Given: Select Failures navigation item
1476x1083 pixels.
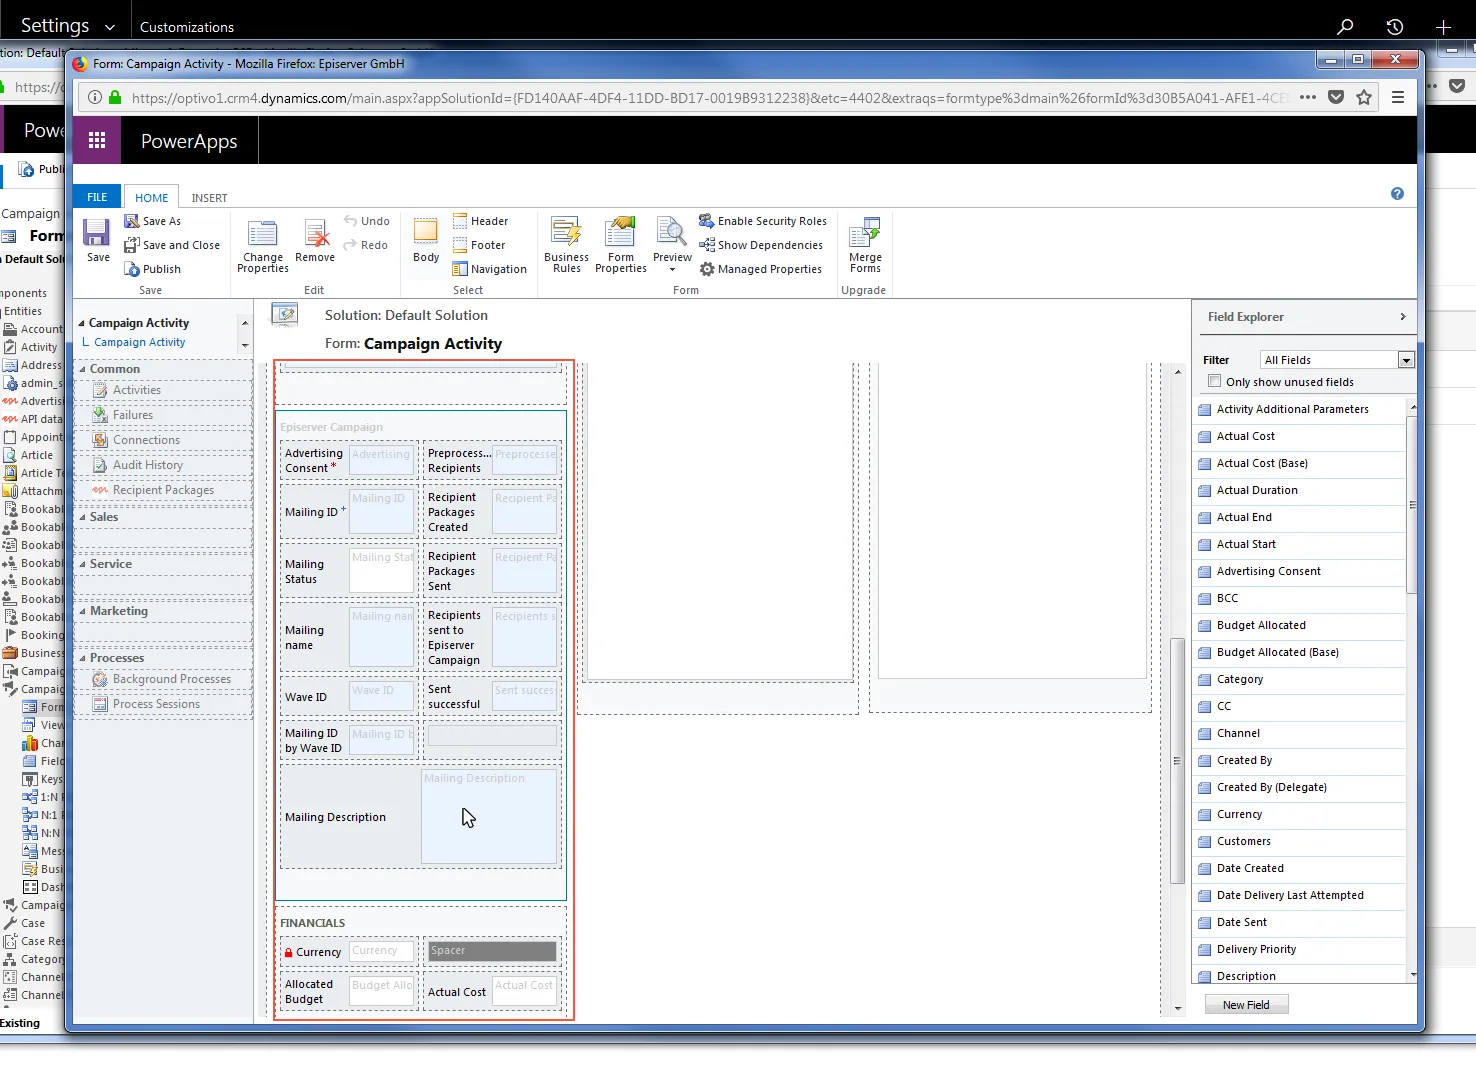Looking at the screenshot, I should (x=132, y=415).
